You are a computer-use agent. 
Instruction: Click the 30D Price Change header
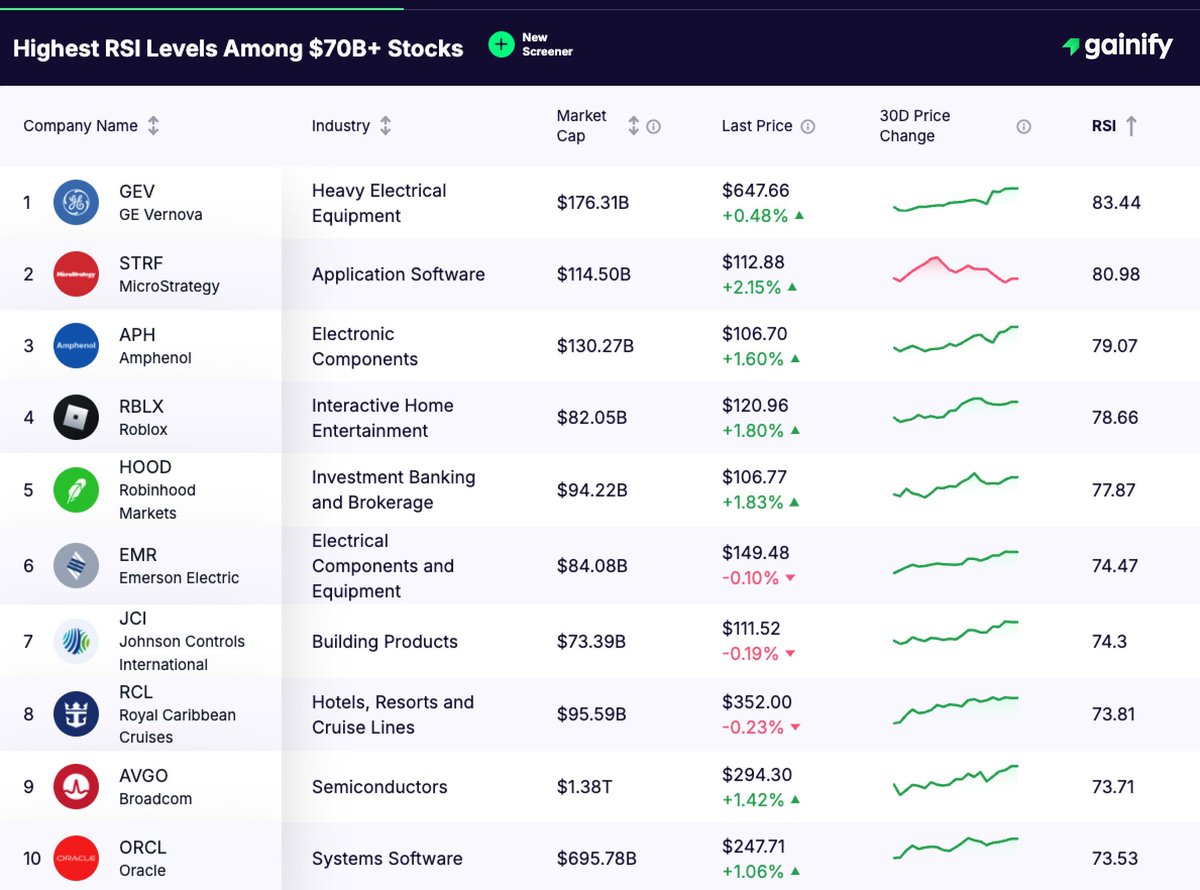(x=915, y=126)
